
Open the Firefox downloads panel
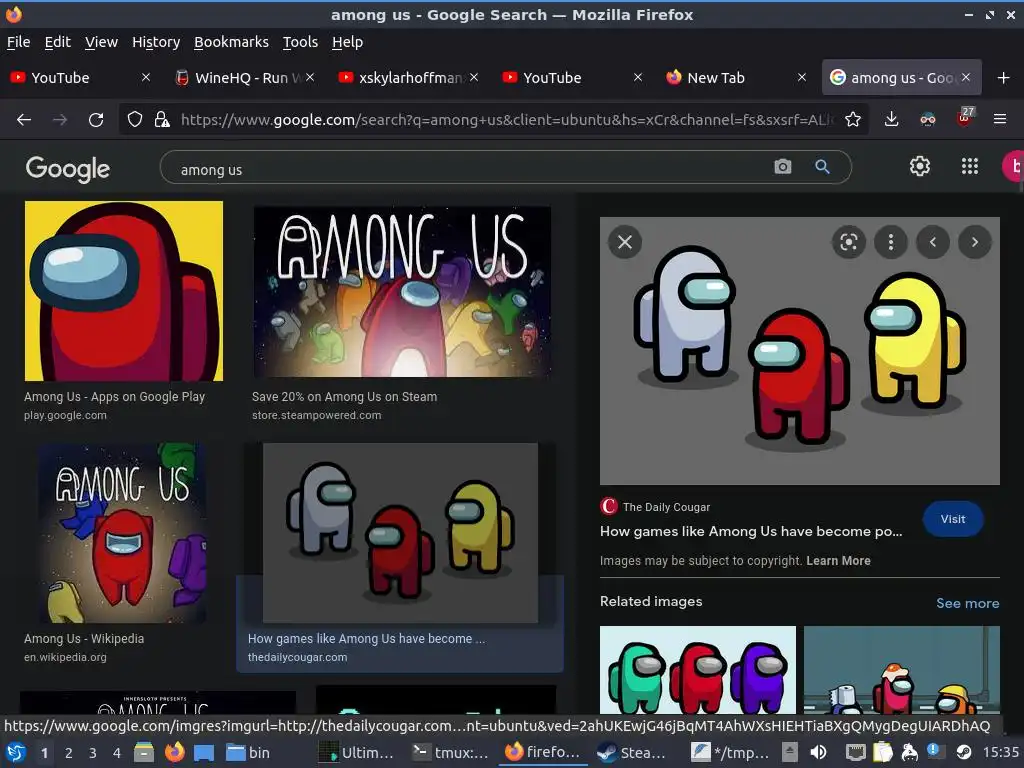pos(891,120)
